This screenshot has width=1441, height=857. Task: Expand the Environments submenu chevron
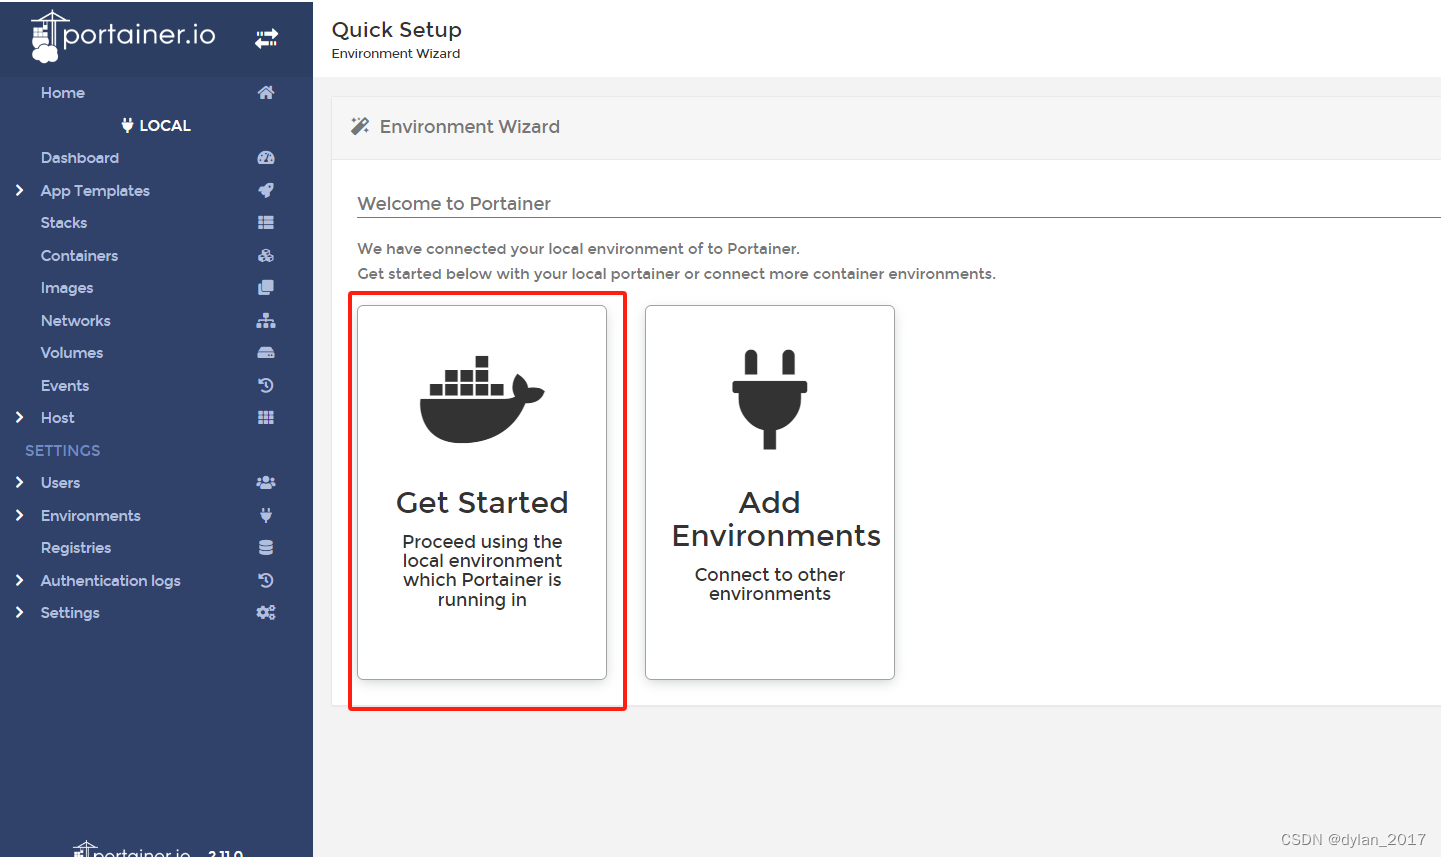[x=19, y=515]
